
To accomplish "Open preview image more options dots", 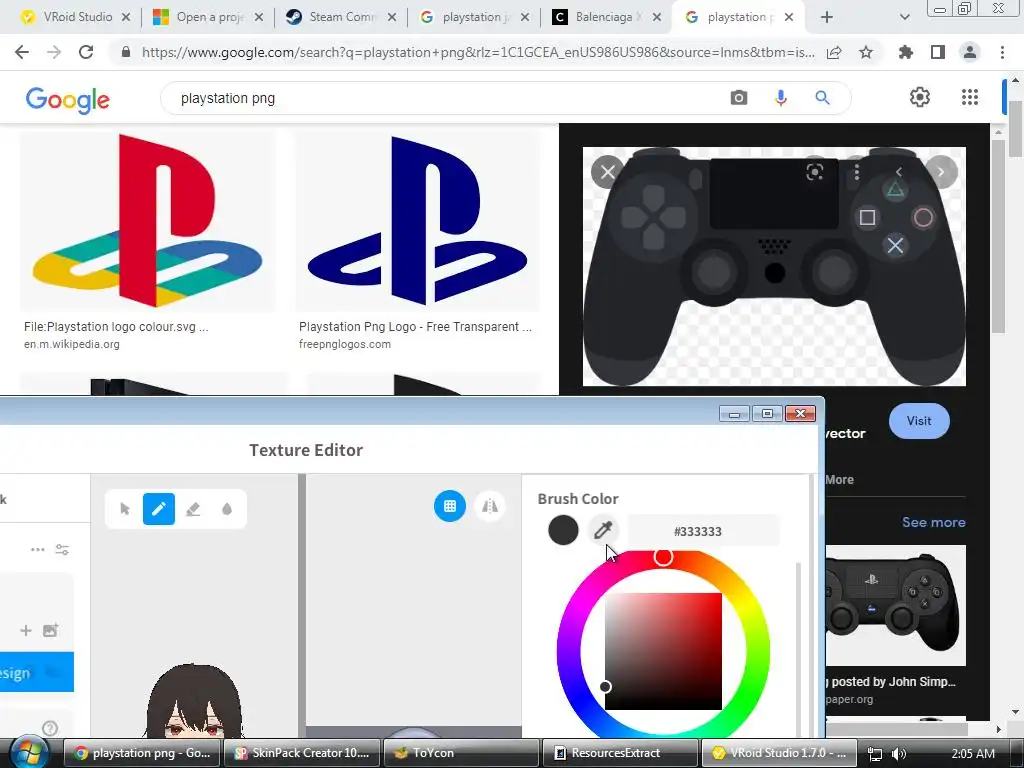I will (x=857, y=172).
